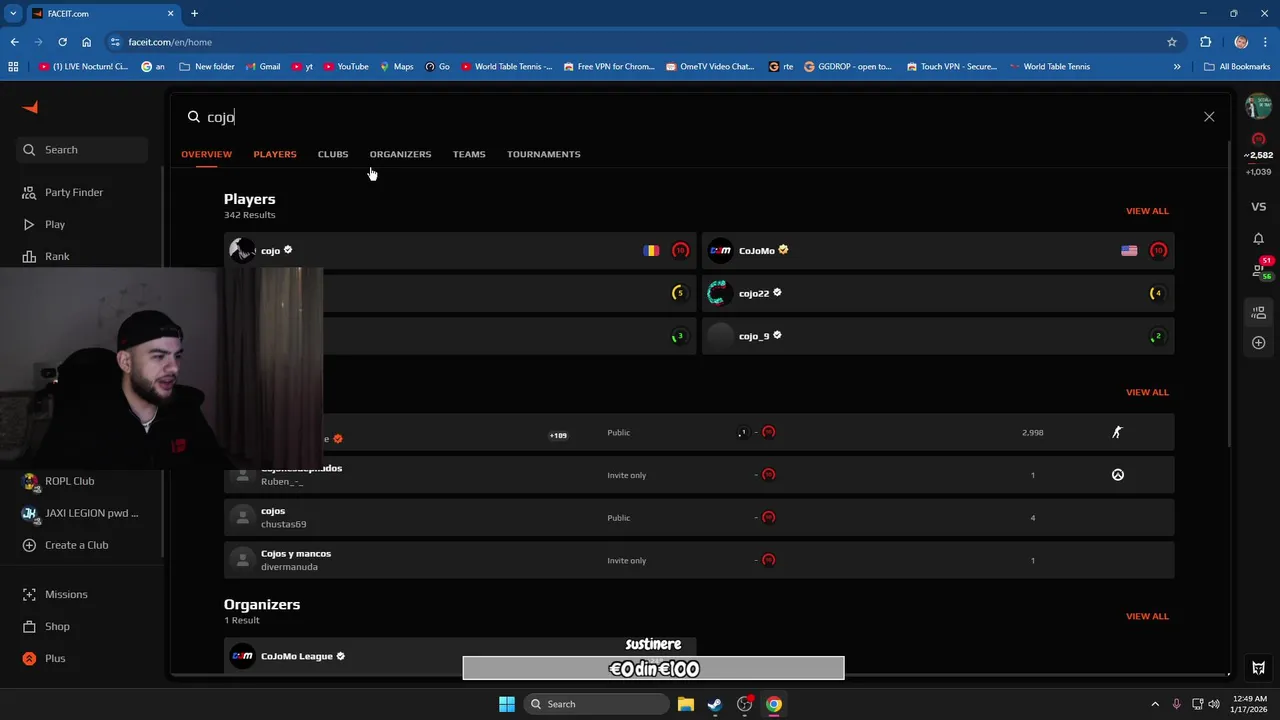1280x720 pixels.
Task: Open a new browser tab
Action: 194,13
